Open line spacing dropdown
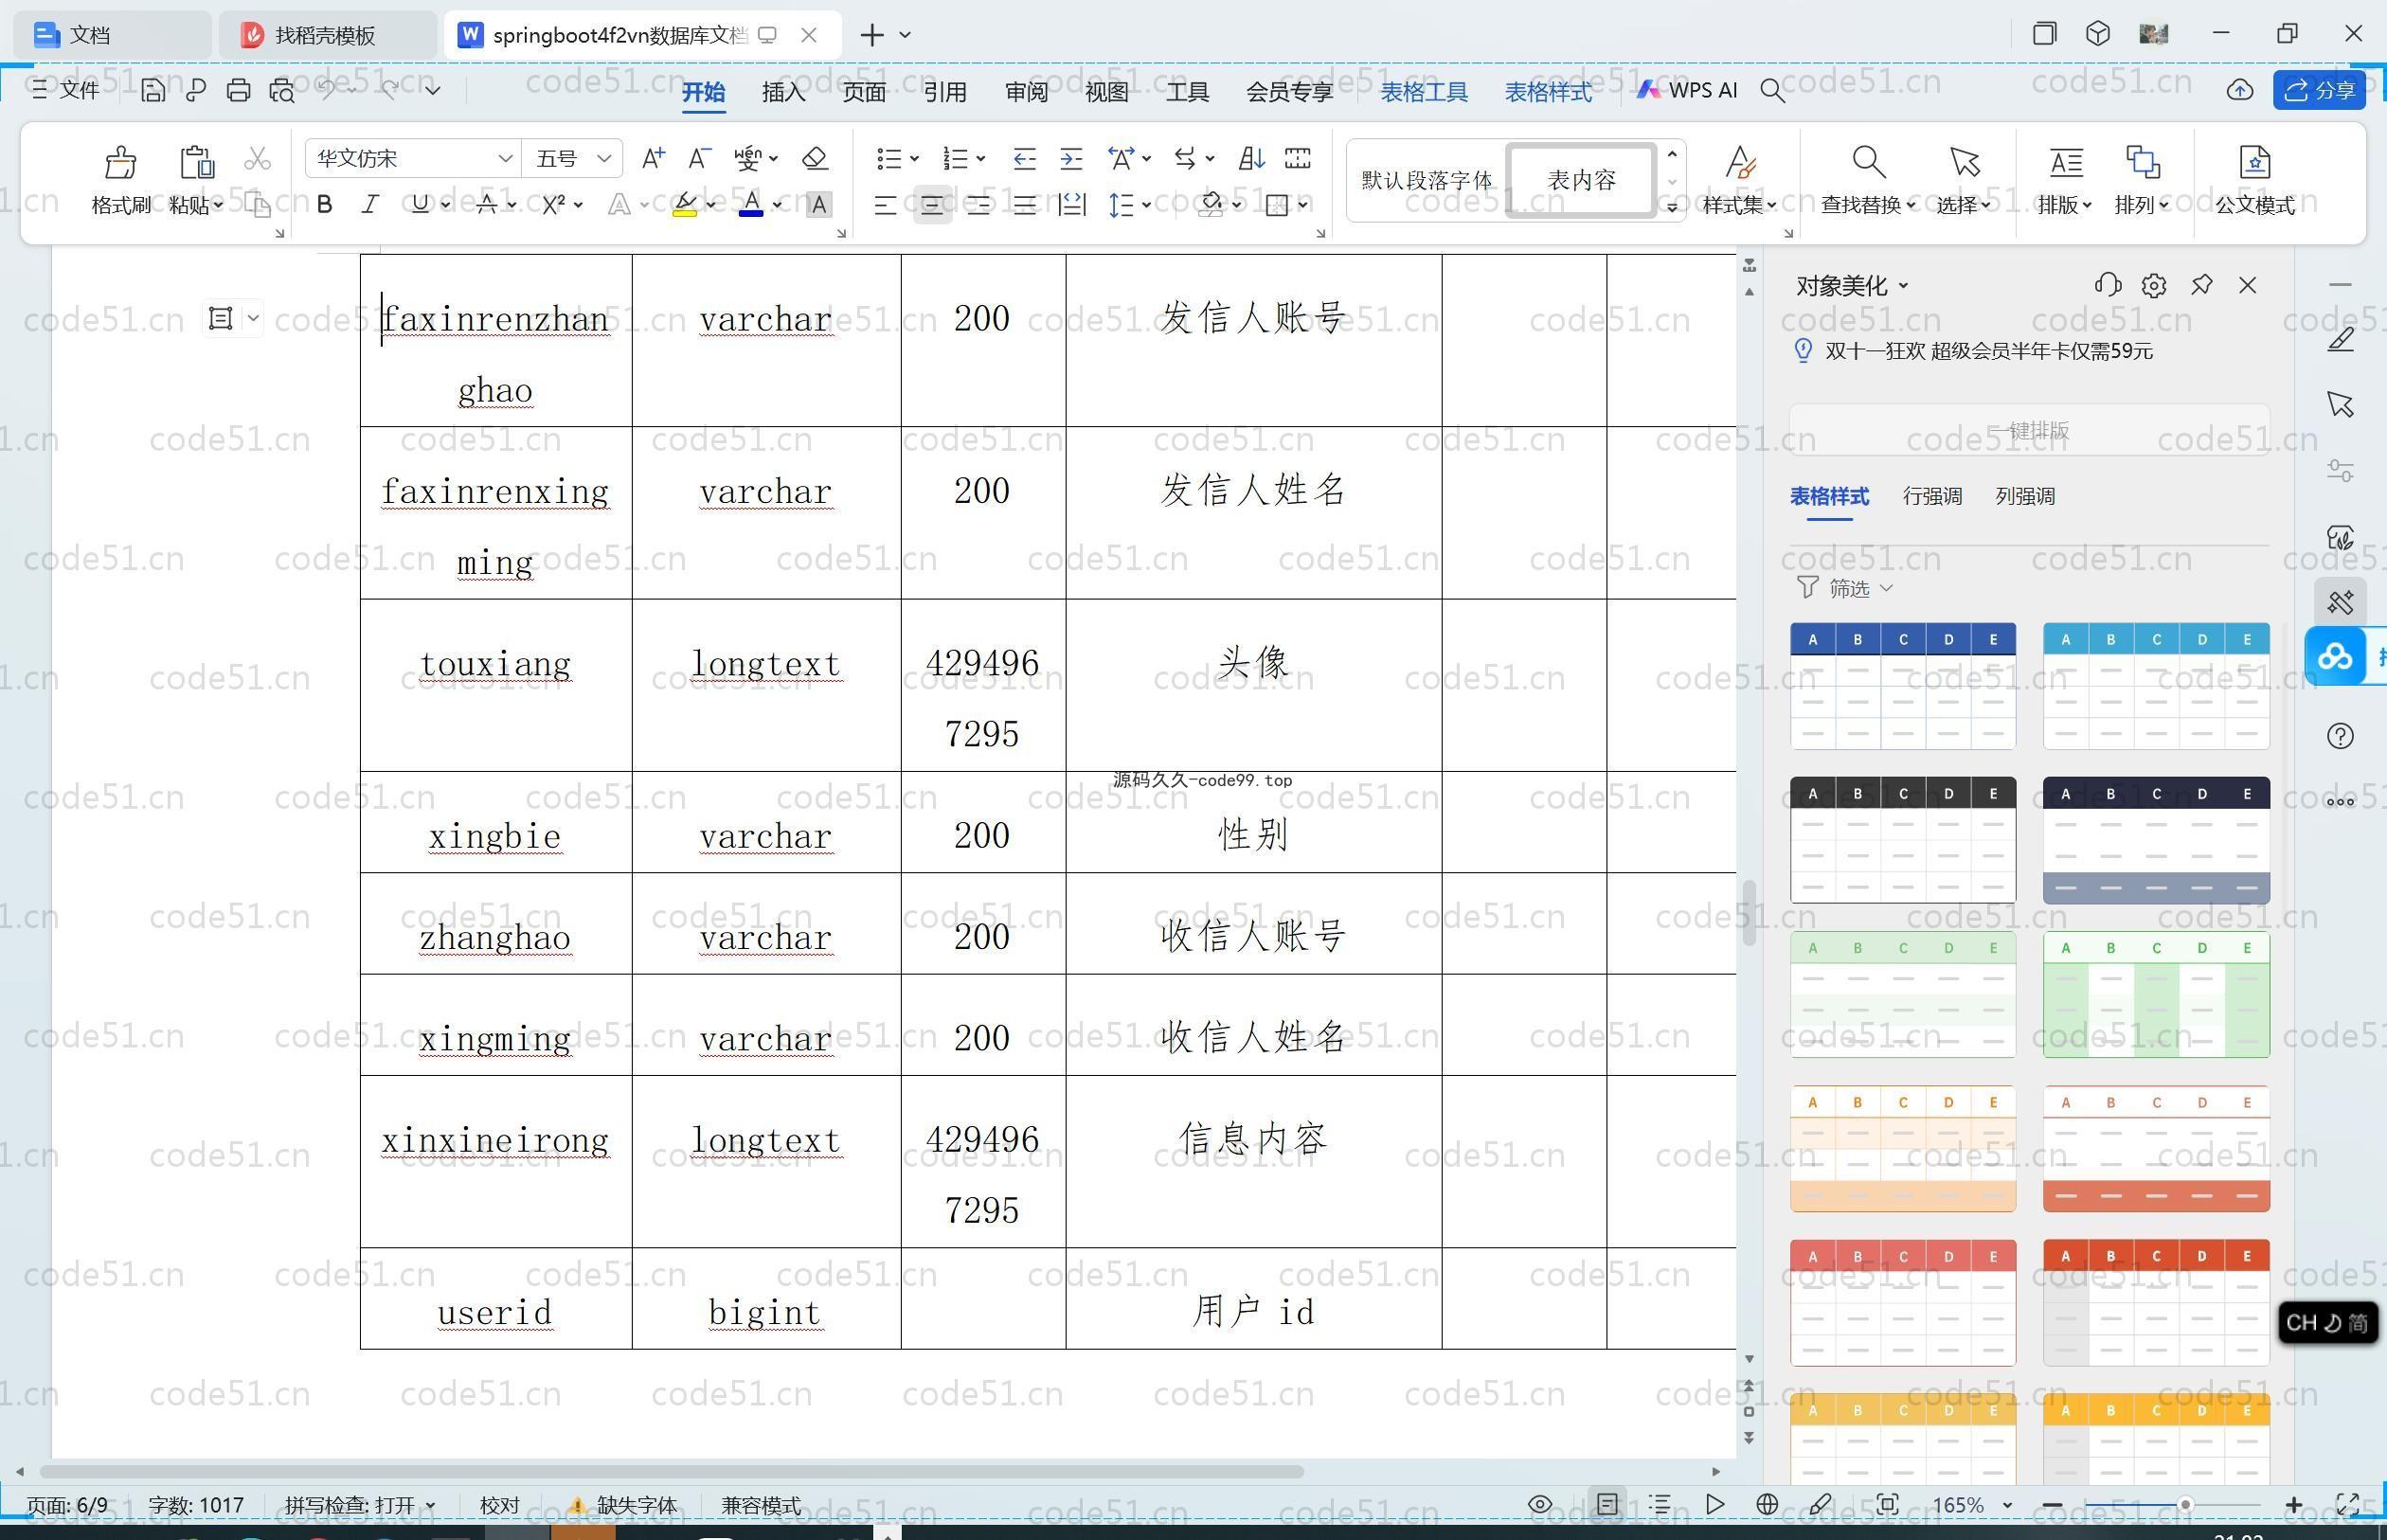Image resolution: width=2387 pixels, height=1540 pixels. pos(1146,205)
